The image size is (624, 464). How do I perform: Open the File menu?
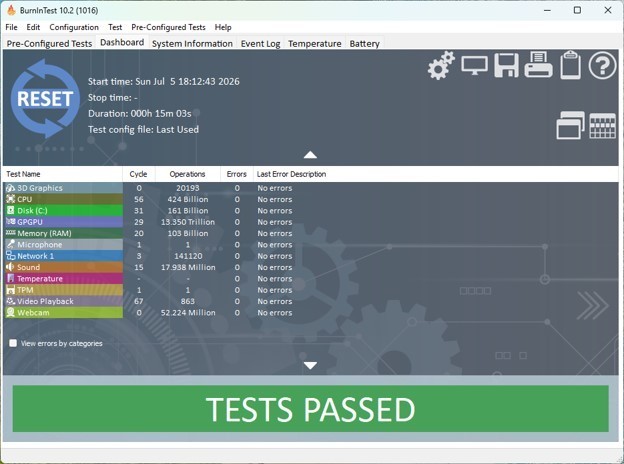(11, 27)
